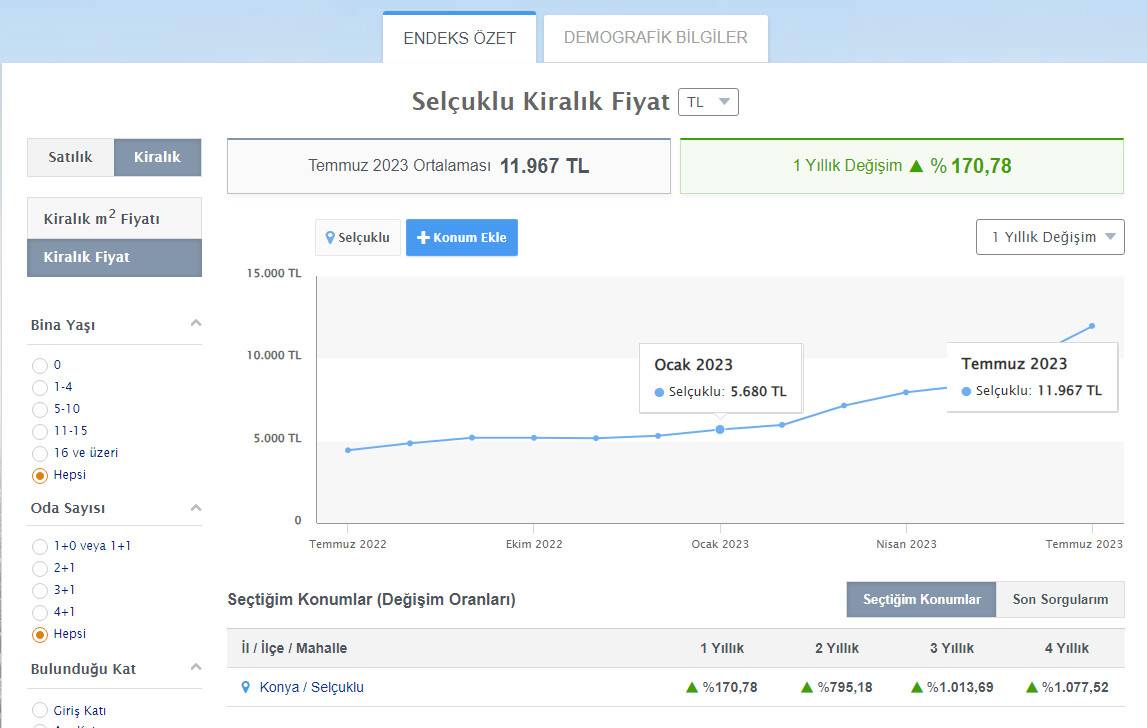Collapse the Oda Sayısı filter section

coord(196,507)
